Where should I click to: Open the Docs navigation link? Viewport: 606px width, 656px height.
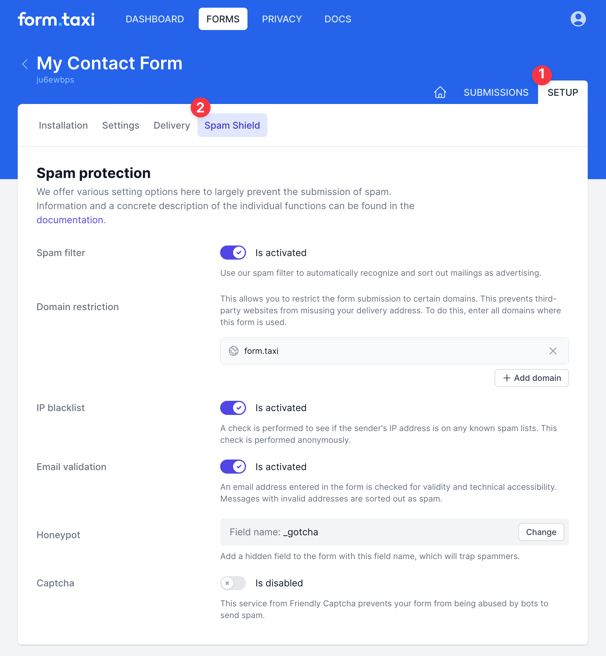click(x=338, y=19)
